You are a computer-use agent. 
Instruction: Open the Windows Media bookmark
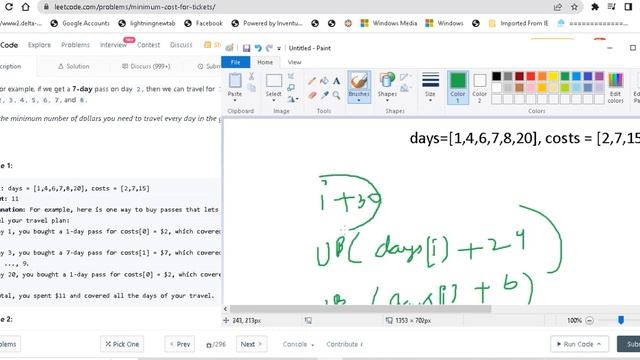[x=389, y=23]
